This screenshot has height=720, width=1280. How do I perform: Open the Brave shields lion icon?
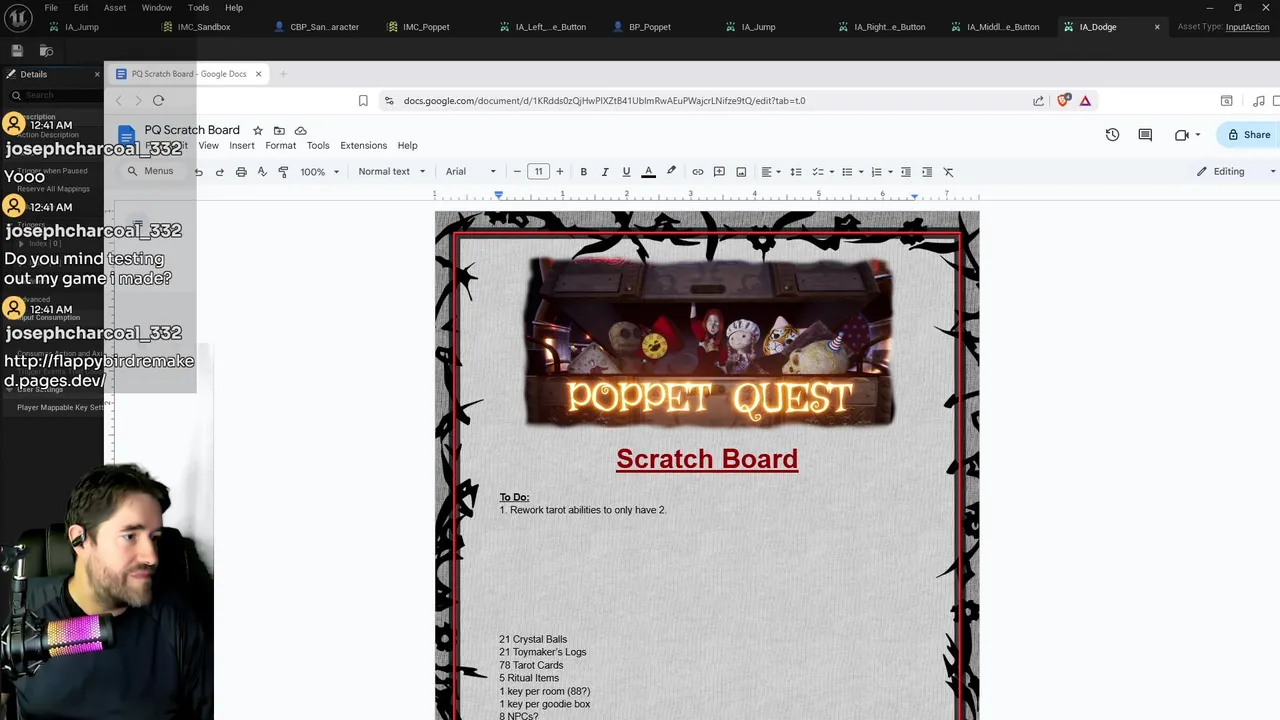click(x=1064, y=100)
